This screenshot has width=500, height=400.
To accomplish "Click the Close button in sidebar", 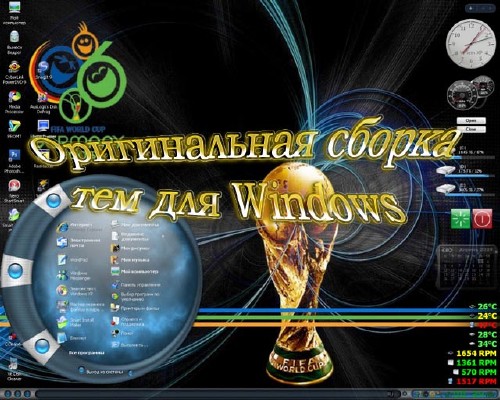I will 471,129.
